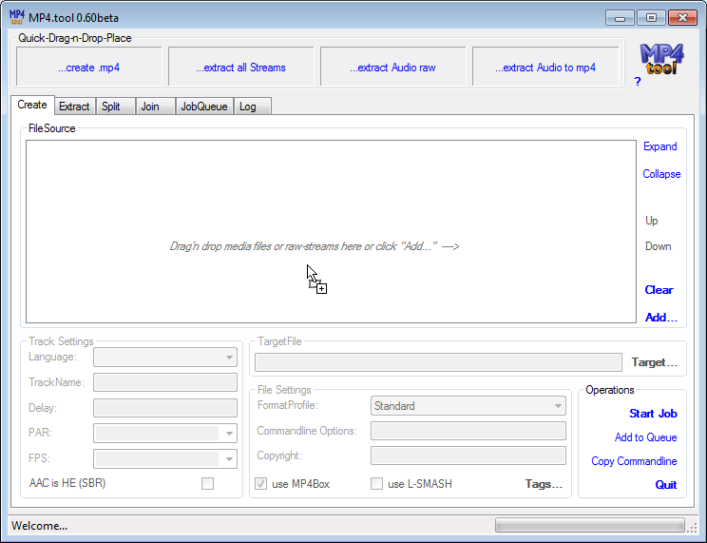Screen dimensions: 707x543
Task: Click the Copyright input field
Action: click(x=468, y=456)
